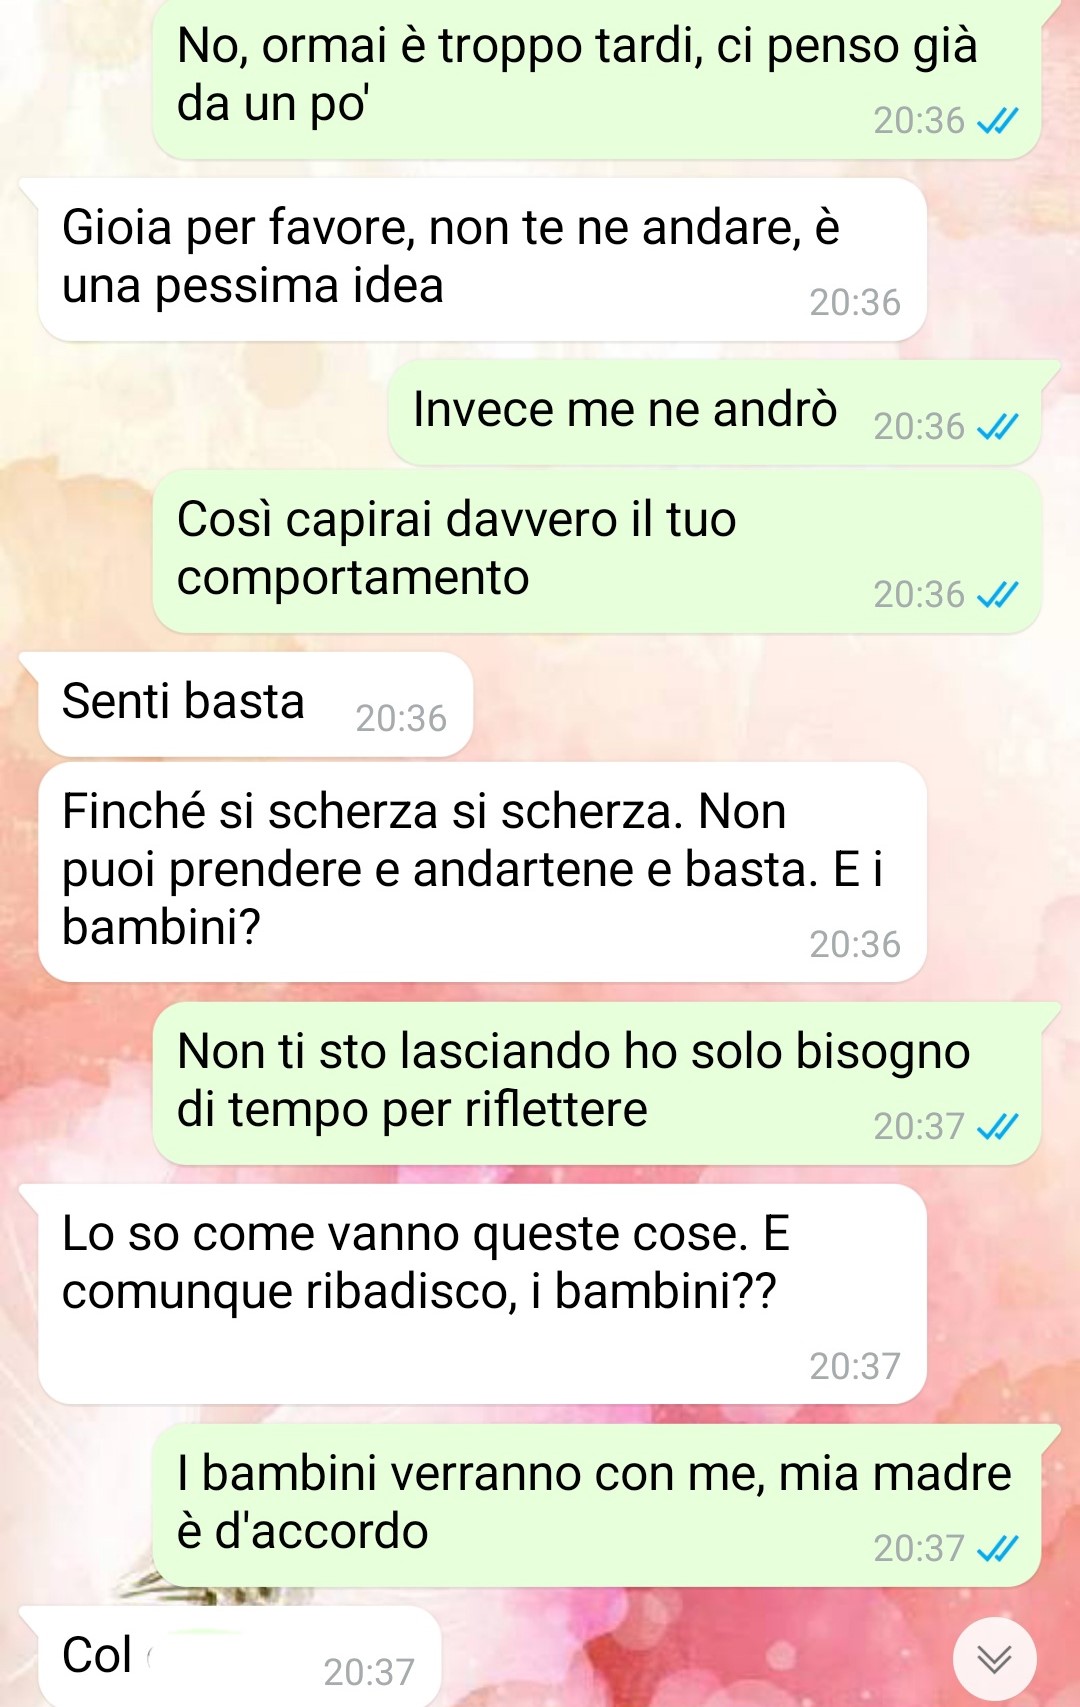Screen dimensions: 1080x1707
Task: Tap 20:36 timestamp on 'Senti basta'
Action: pyautogui.click(x=401, y=719)
